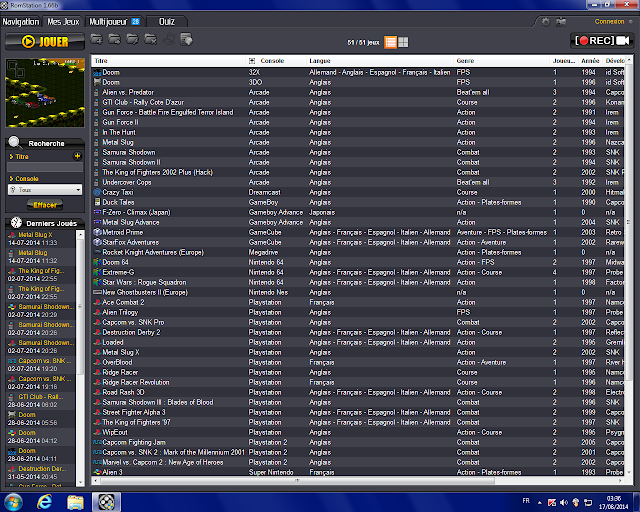
Task: Open the Windows Start menu
Action: pyautogui.click(x=13, y=502)
